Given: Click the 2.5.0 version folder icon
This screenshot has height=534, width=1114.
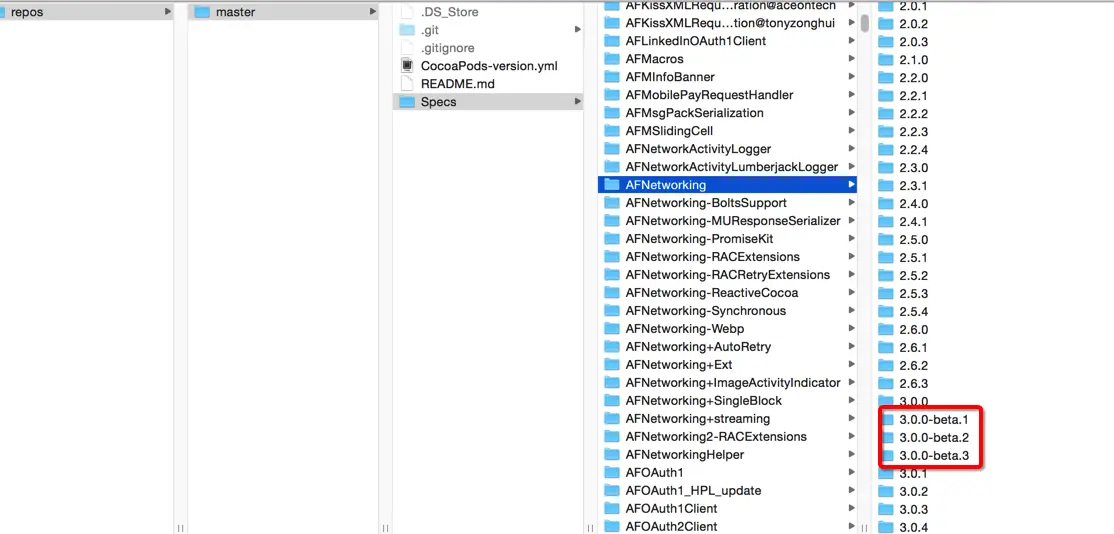Looking at the screenshot, I should click(885, 239).
